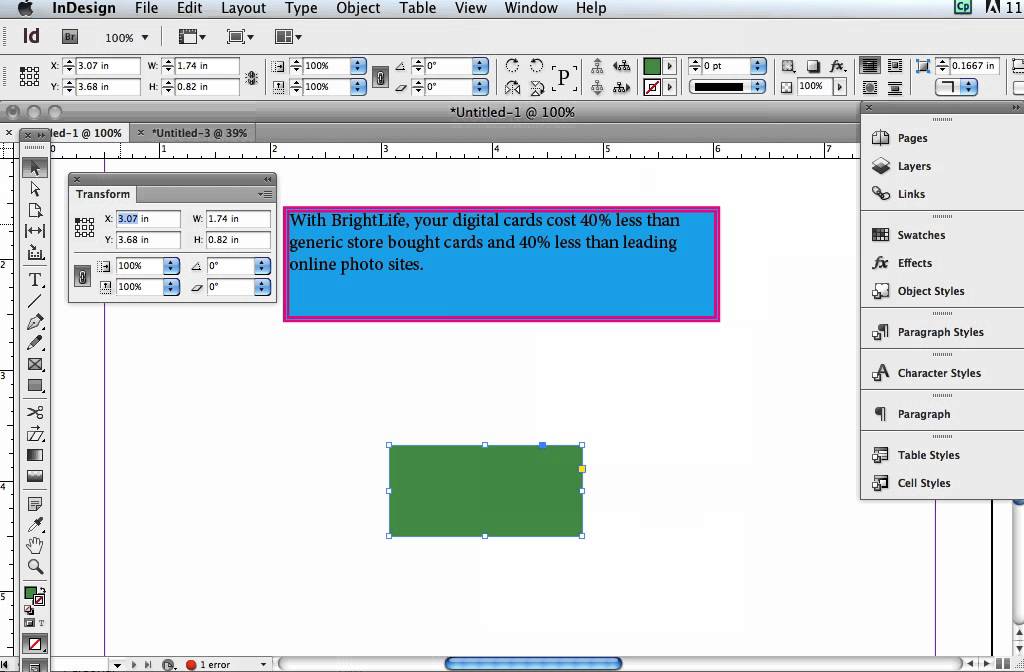Click the fx effects icon in control bar

click(837, 65)
